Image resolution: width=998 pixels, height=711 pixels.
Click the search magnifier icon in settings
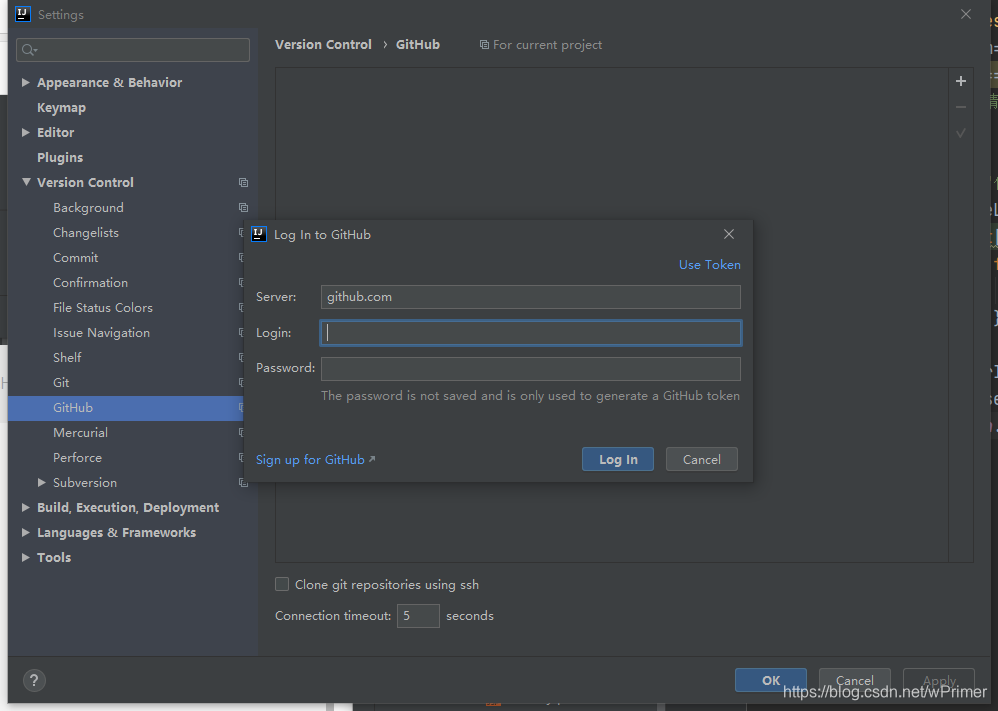29,50
